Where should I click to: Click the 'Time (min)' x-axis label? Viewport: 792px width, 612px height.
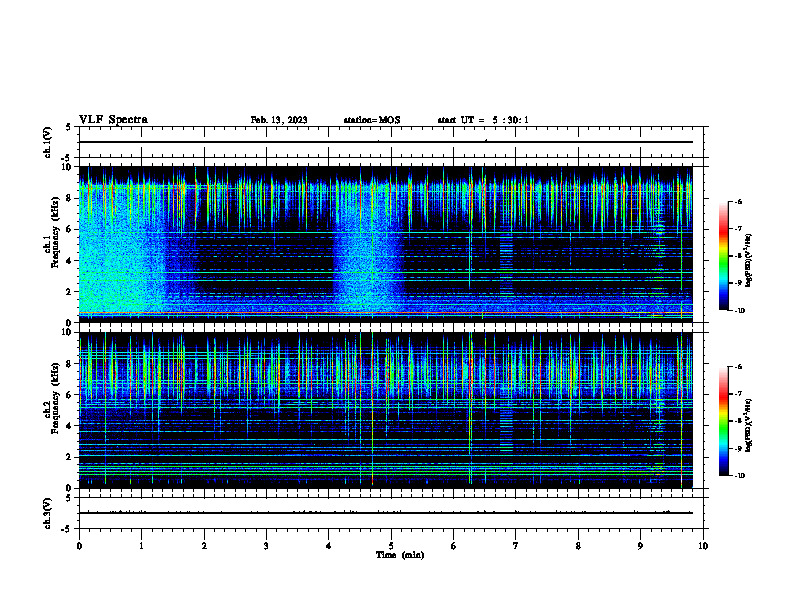(400, 555)
